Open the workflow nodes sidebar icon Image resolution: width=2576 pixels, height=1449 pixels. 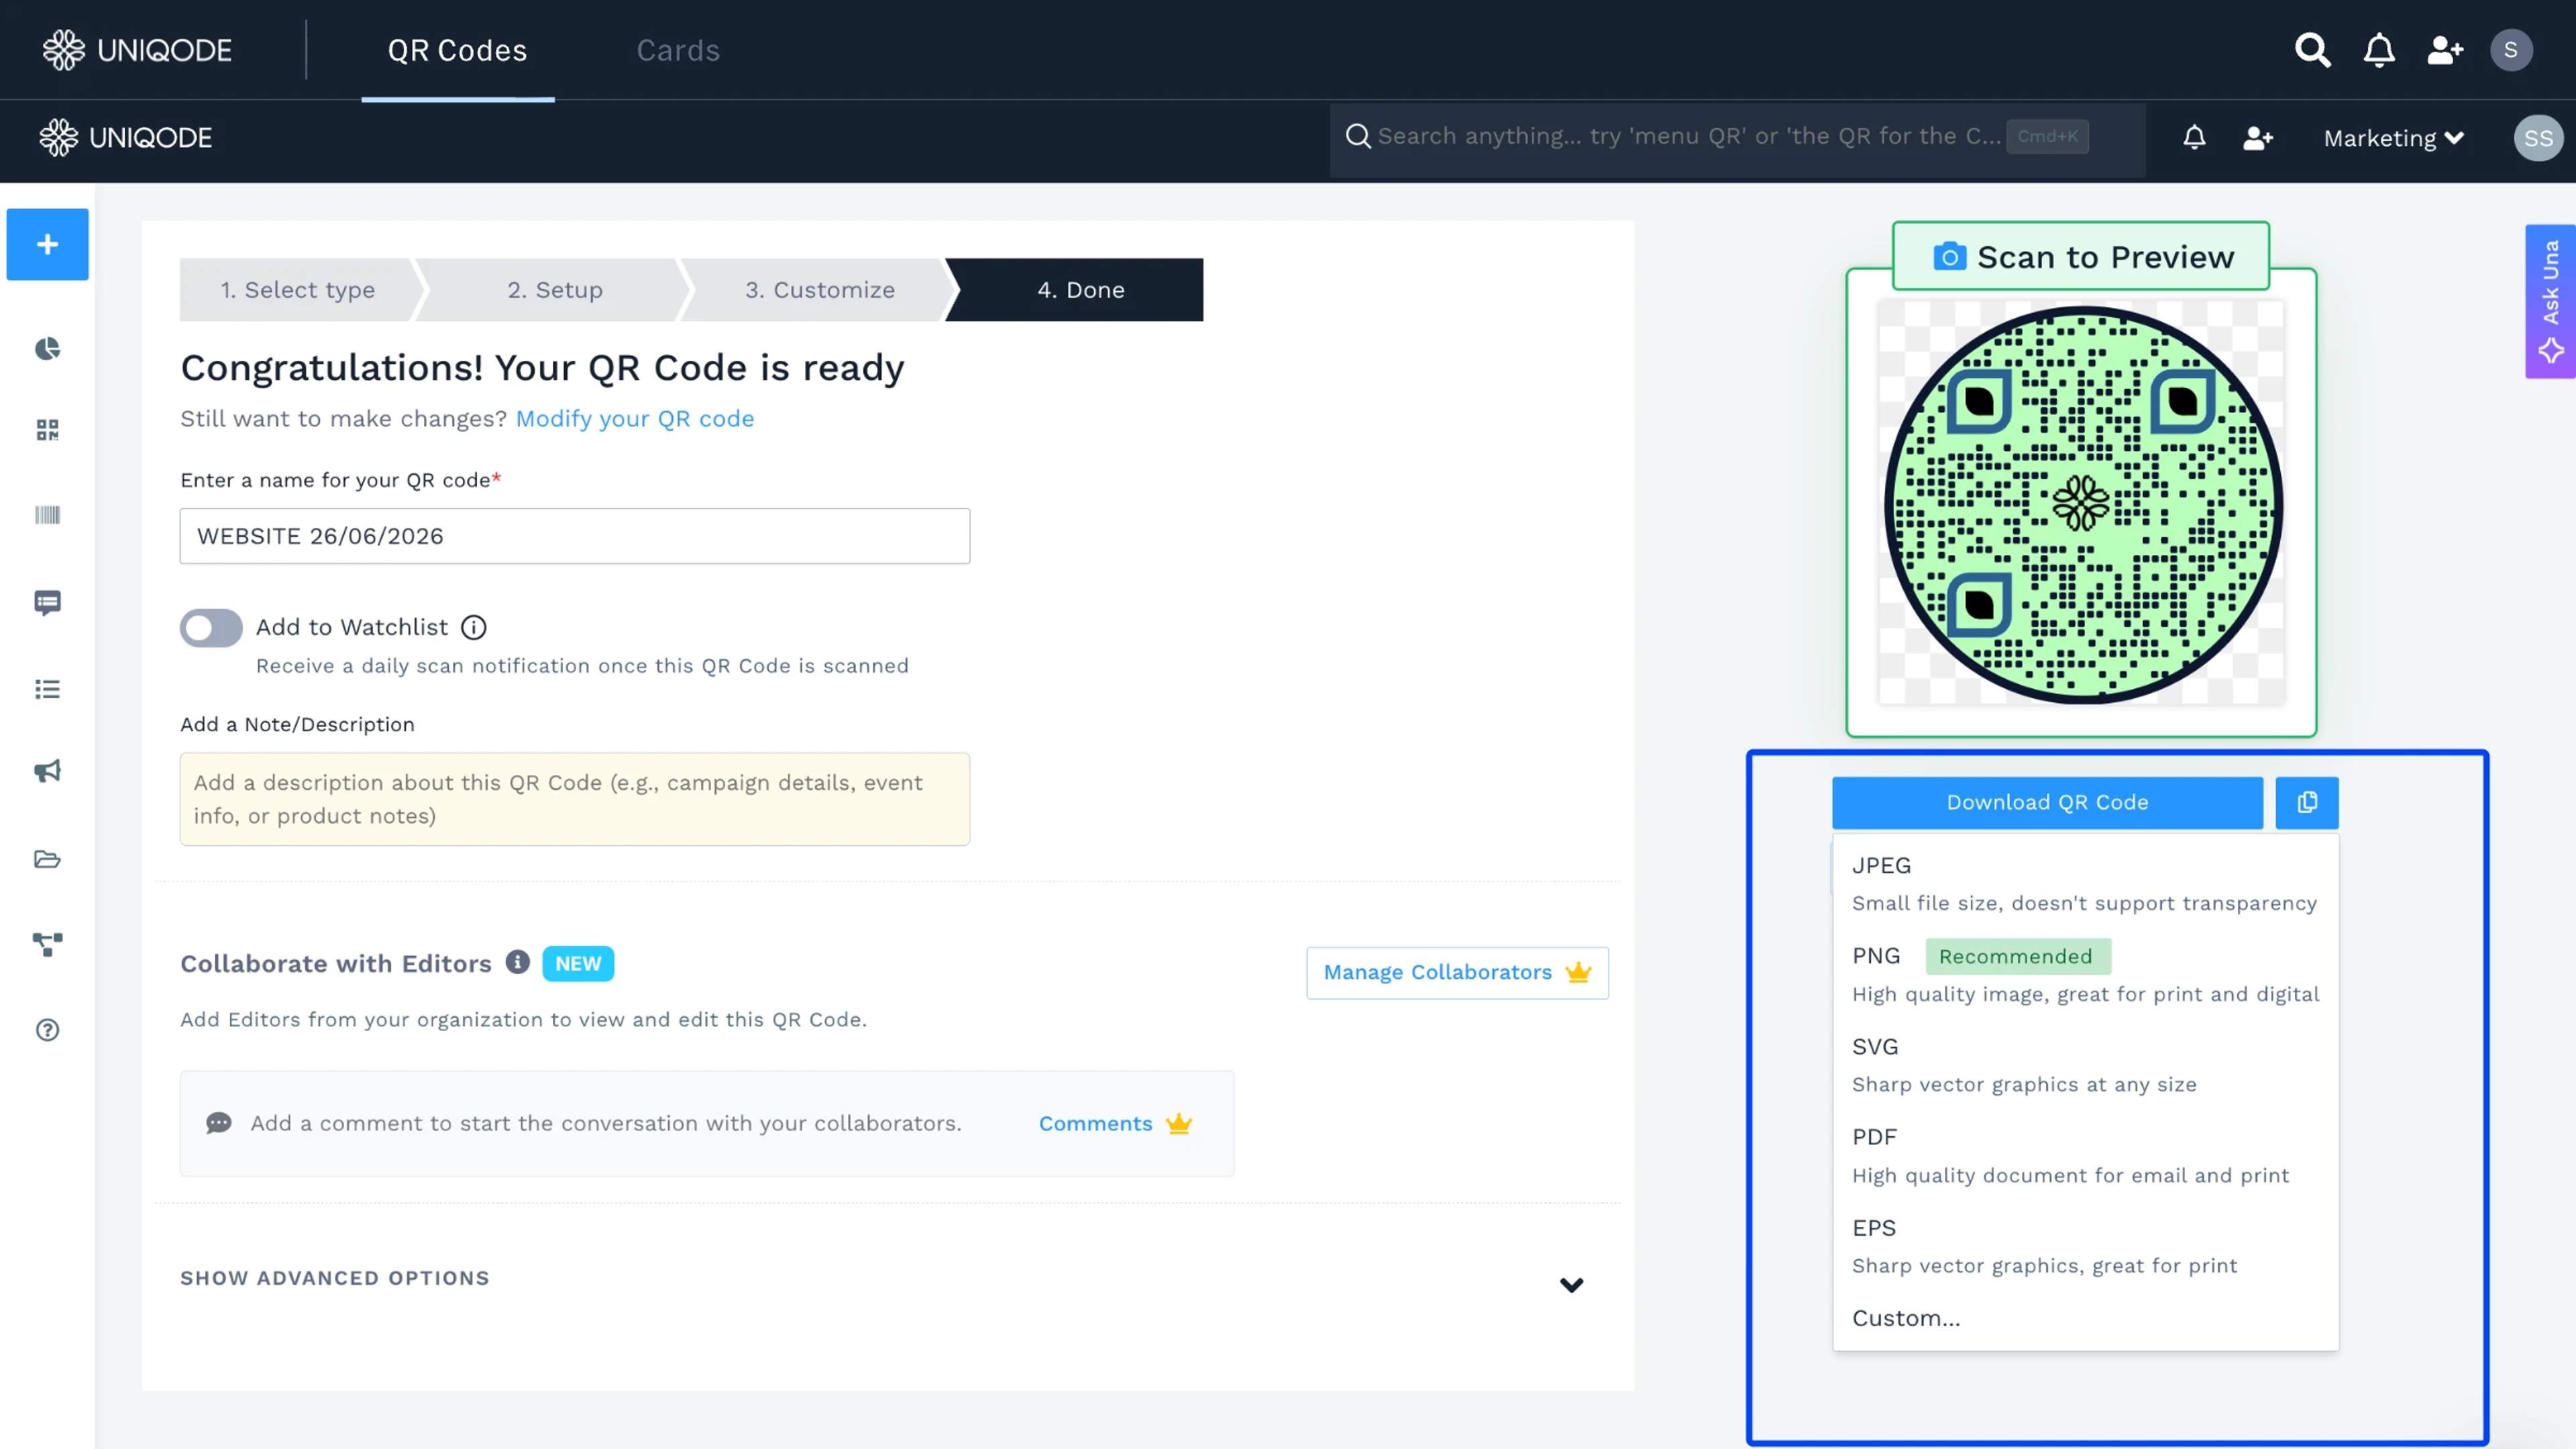tap(47, 944)
